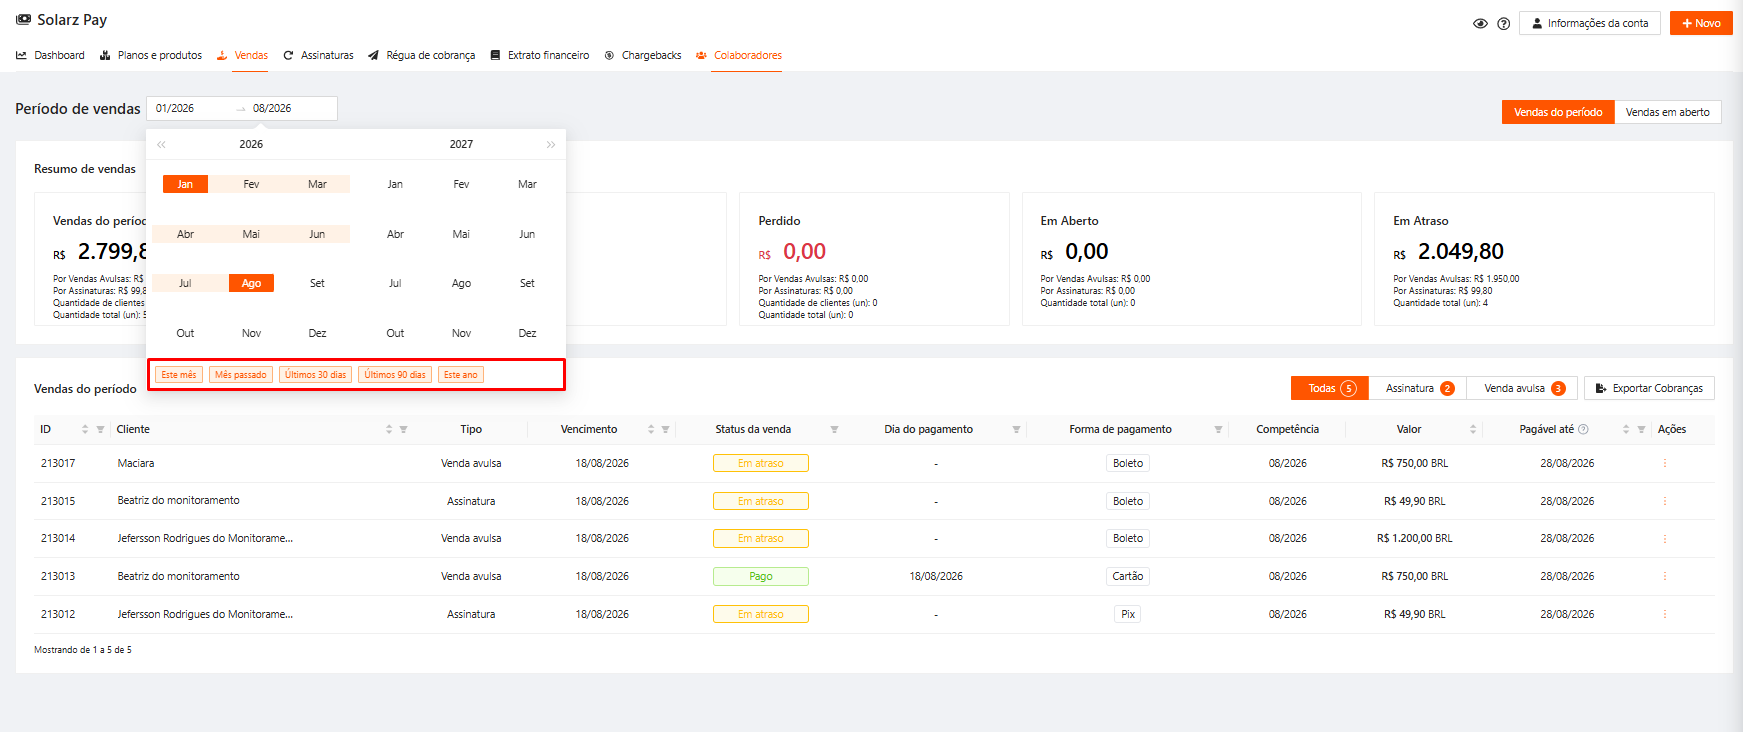Sort the table by Cliente column

[389, 429]
